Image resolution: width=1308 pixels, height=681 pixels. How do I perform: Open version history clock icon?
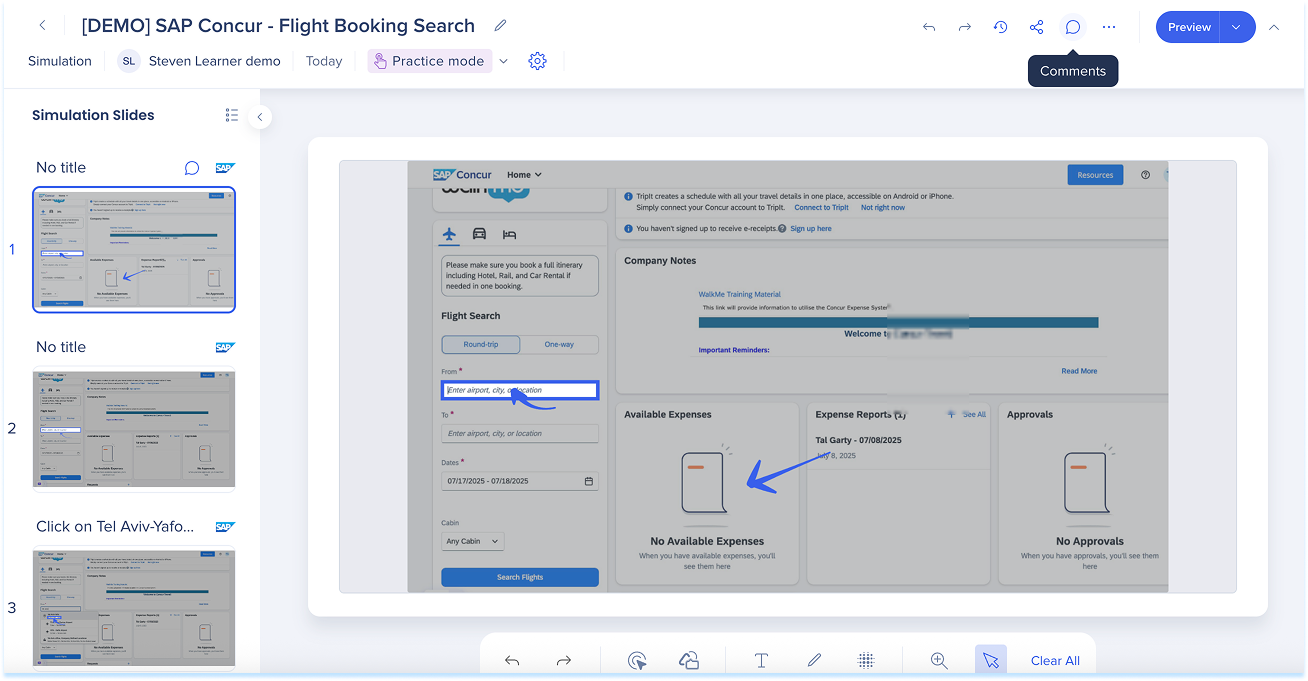1000,27
